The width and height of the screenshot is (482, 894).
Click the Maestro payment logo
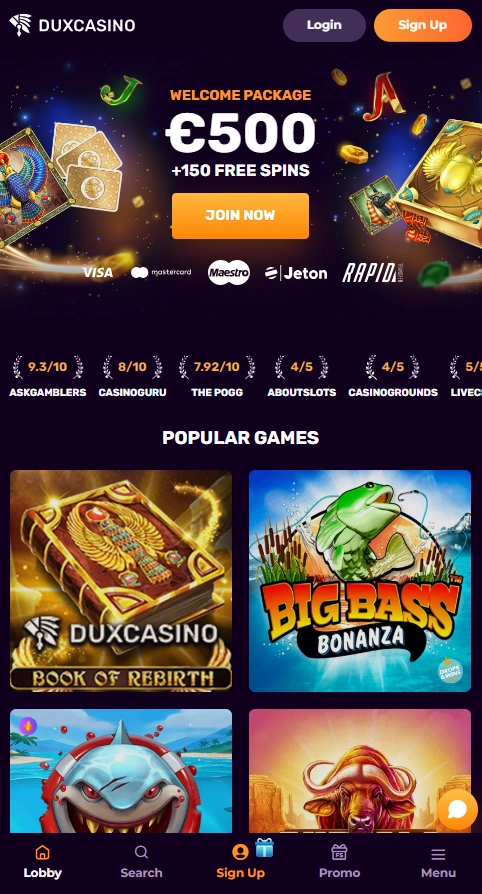[229, 273]
